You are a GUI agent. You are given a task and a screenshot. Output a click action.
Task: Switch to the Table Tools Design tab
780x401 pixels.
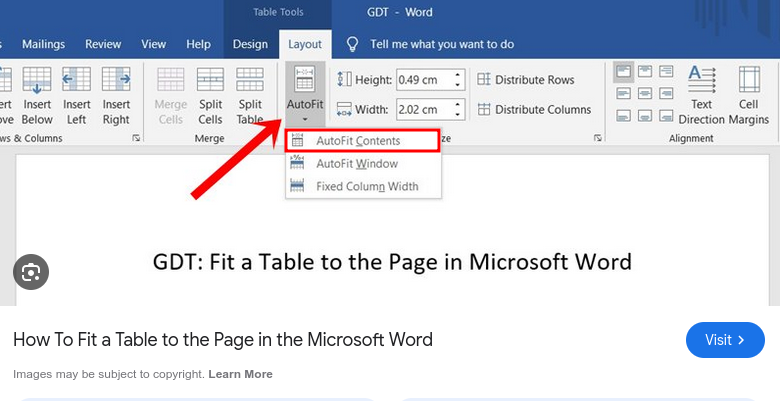pos(250,44)
